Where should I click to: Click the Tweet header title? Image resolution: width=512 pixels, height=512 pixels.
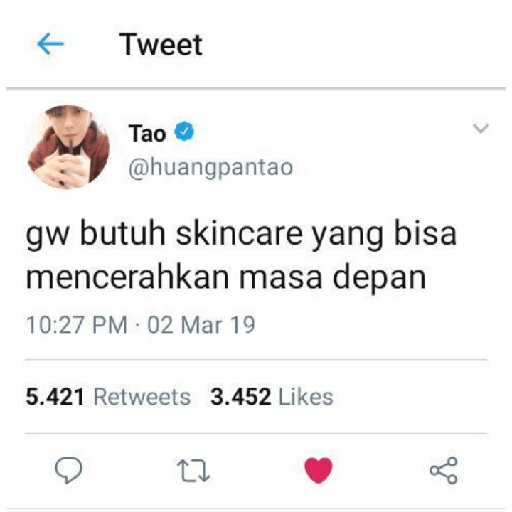[161, 44]
